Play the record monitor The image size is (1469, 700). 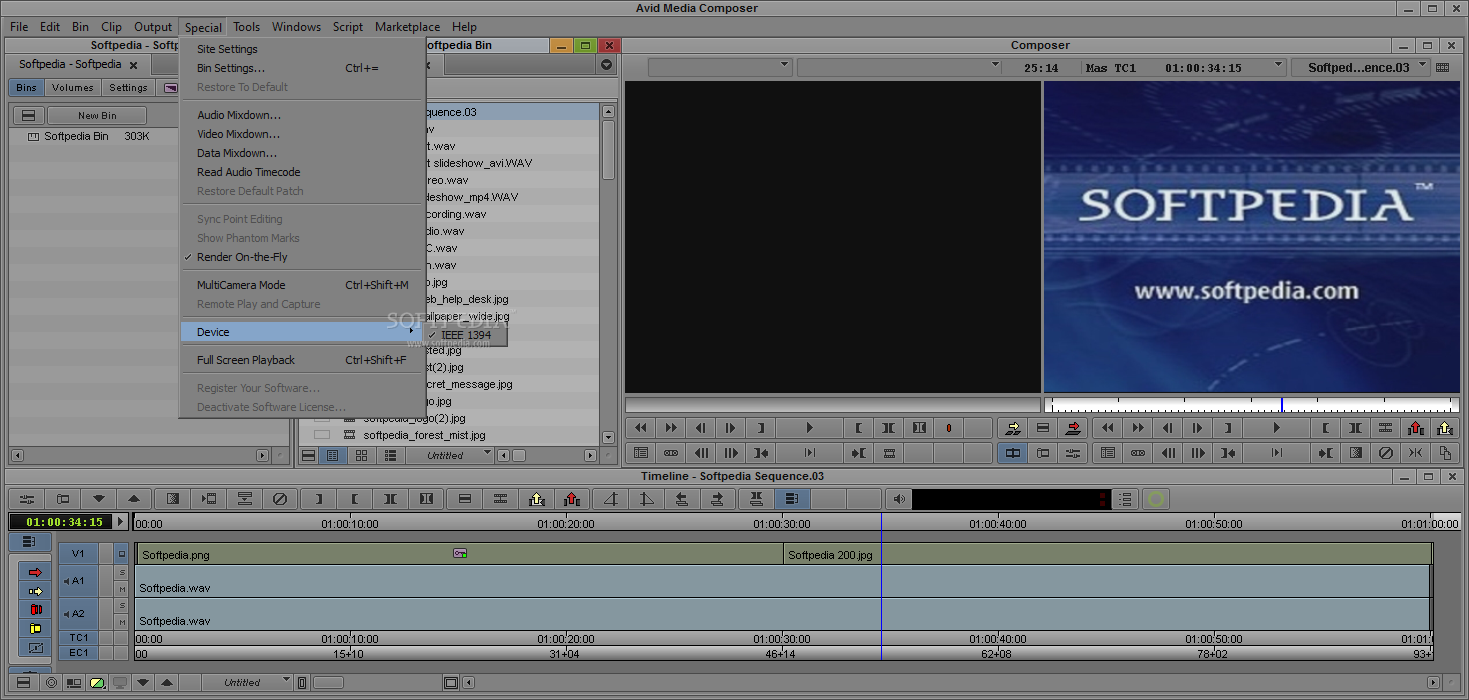(1276, 428)
